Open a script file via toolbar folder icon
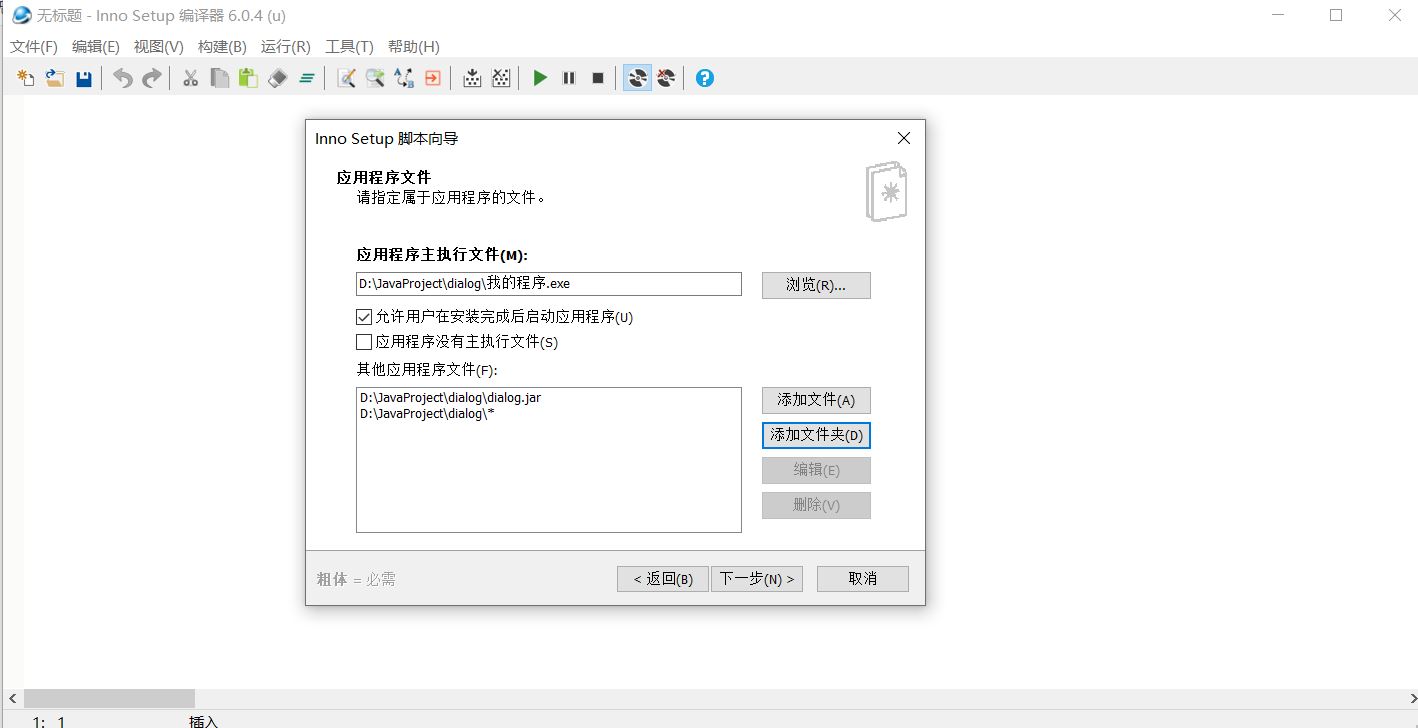 point(55,78)
